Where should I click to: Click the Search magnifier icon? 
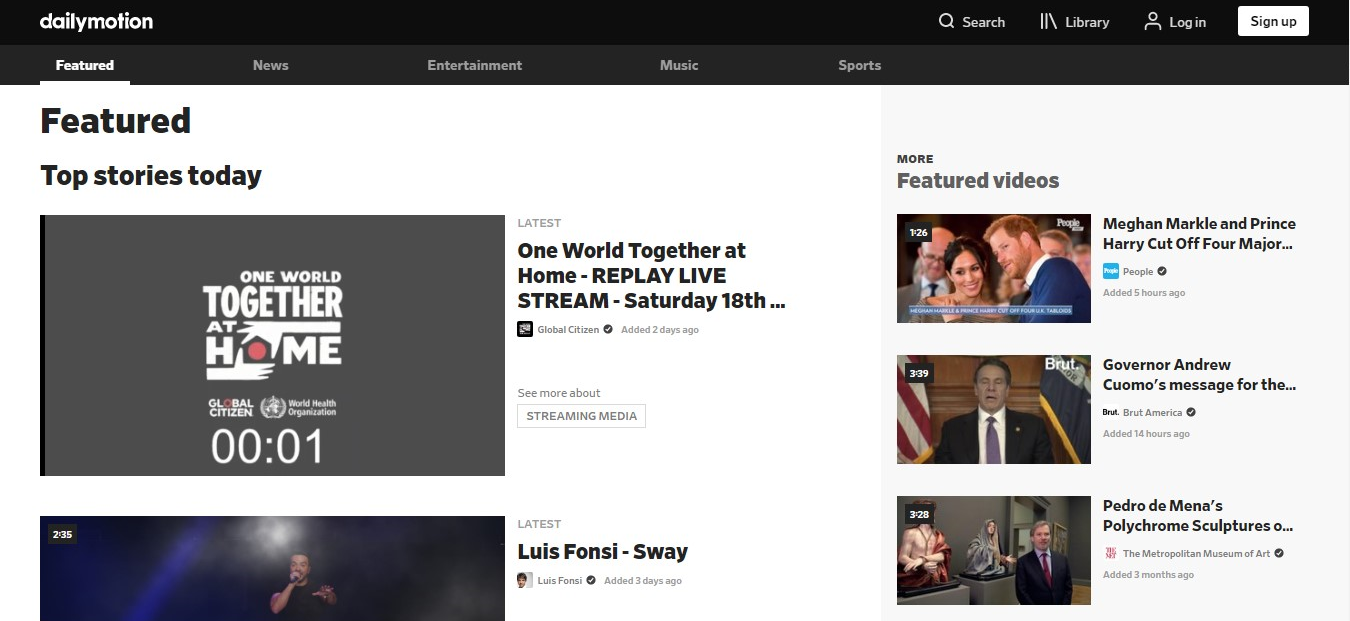click(x=947, y=21)
